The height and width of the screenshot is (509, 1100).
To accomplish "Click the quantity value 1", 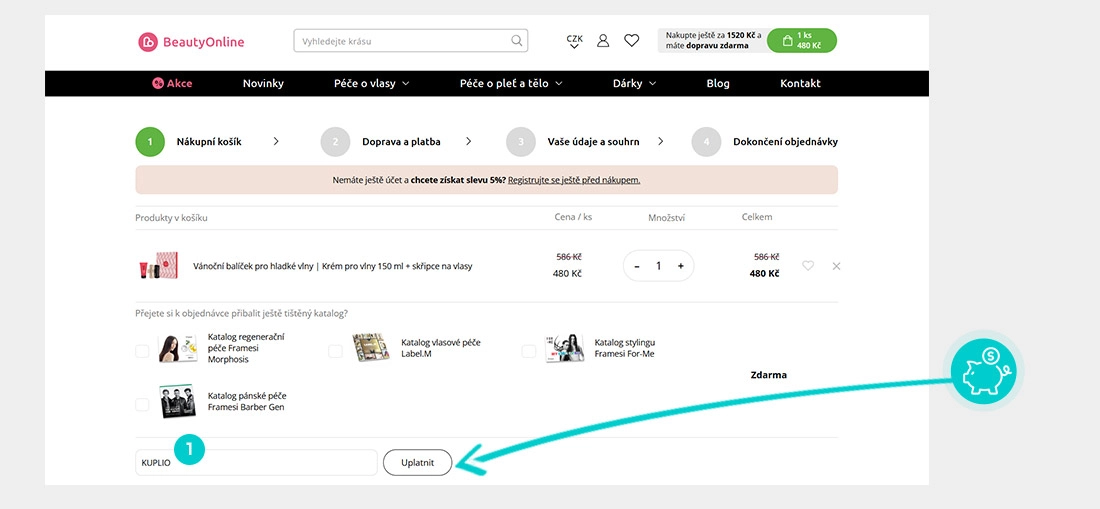I will [x=658, y=266].
